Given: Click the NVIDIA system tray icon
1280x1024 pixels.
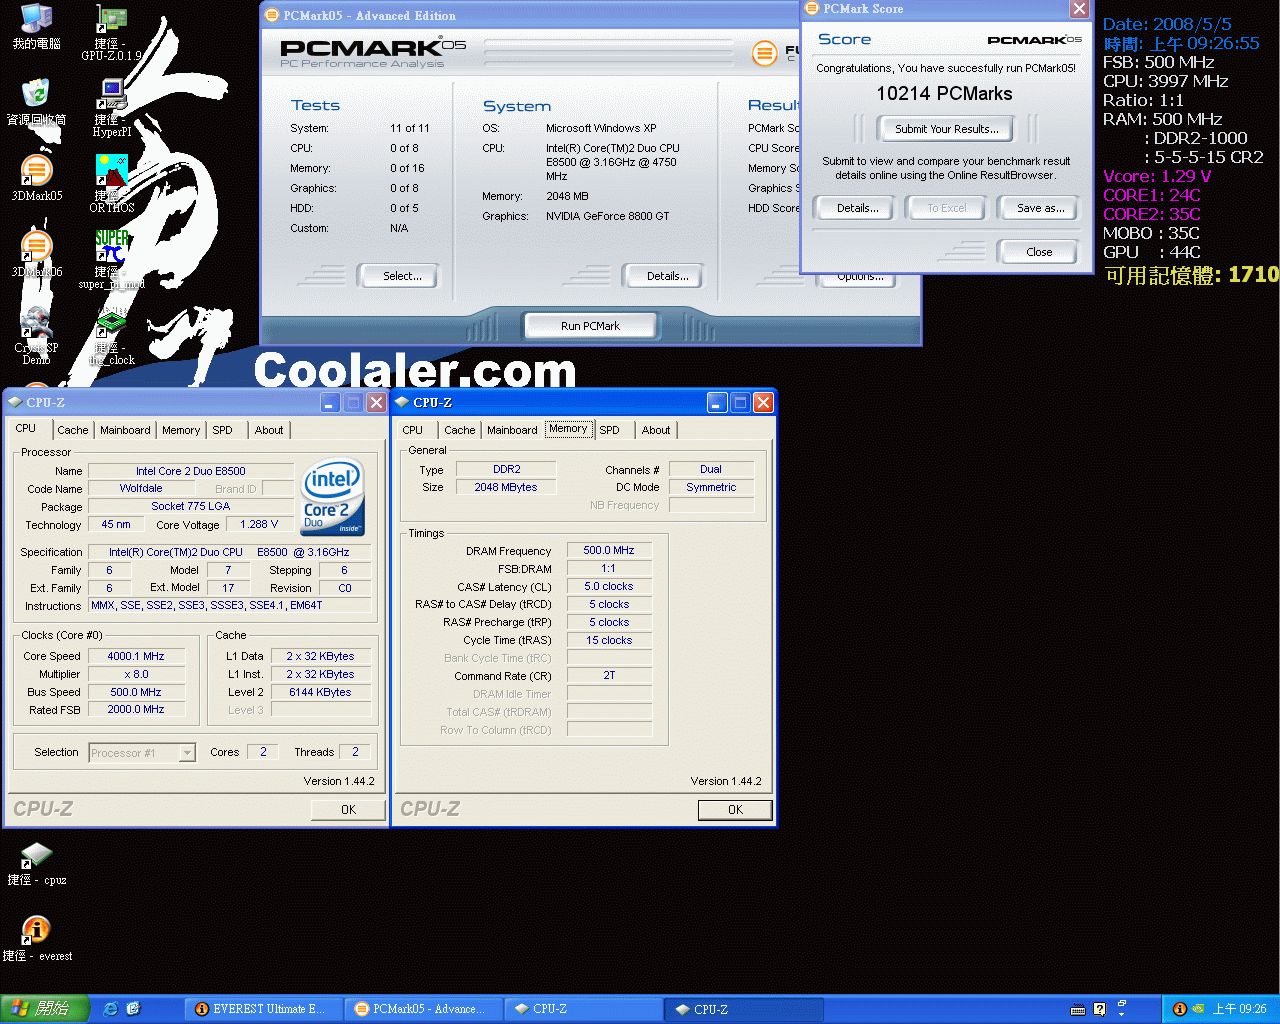Looking at the screenshot, I should [x=1198, y=1009].
